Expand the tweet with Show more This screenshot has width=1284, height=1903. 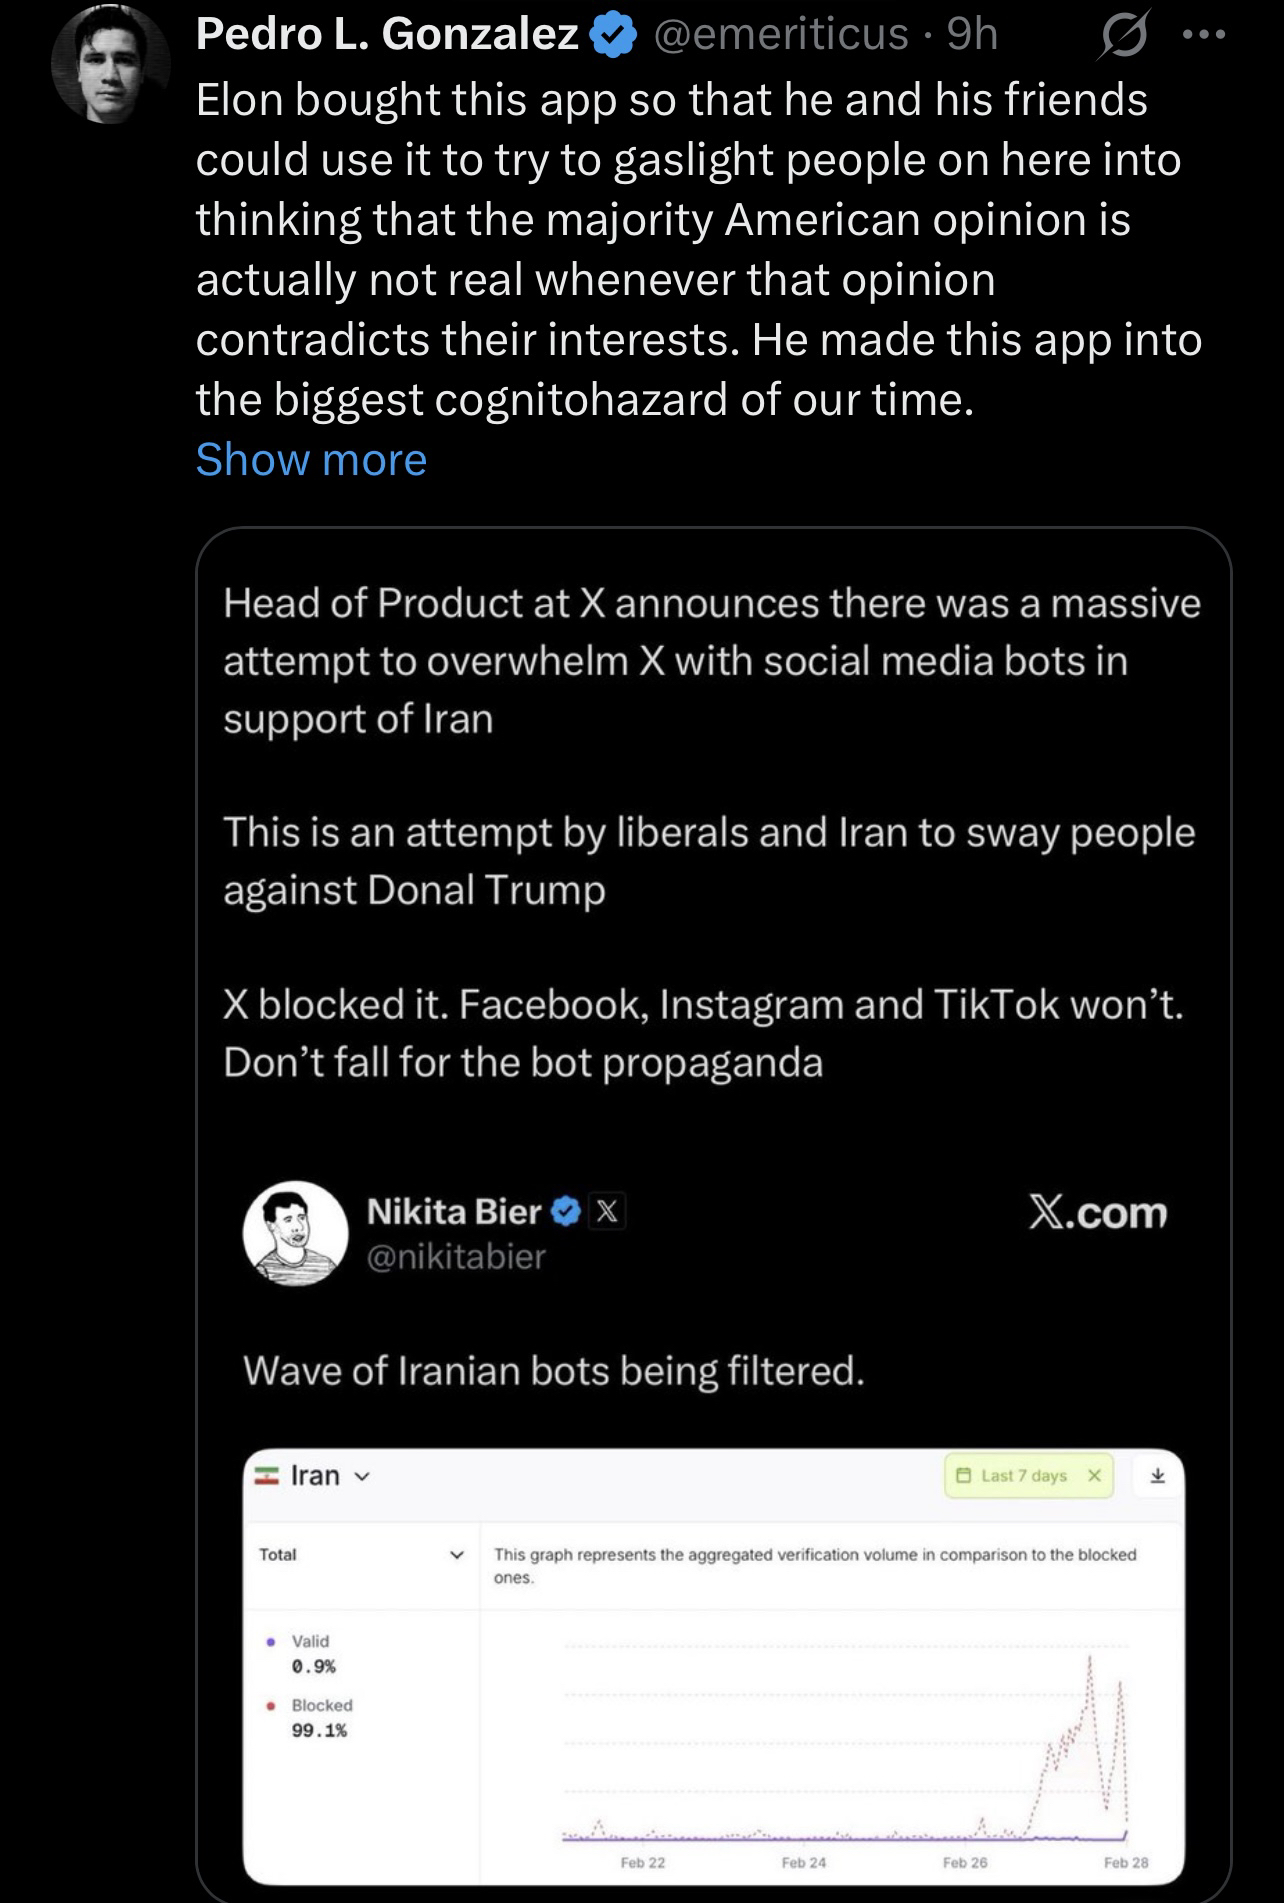coord(311,460)
